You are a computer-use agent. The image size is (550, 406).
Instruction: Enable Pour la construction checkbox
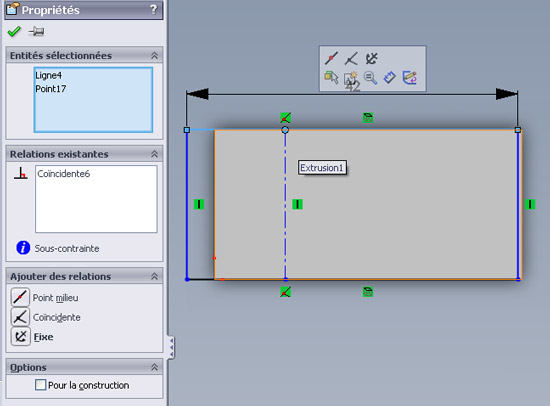pos(40,385)
